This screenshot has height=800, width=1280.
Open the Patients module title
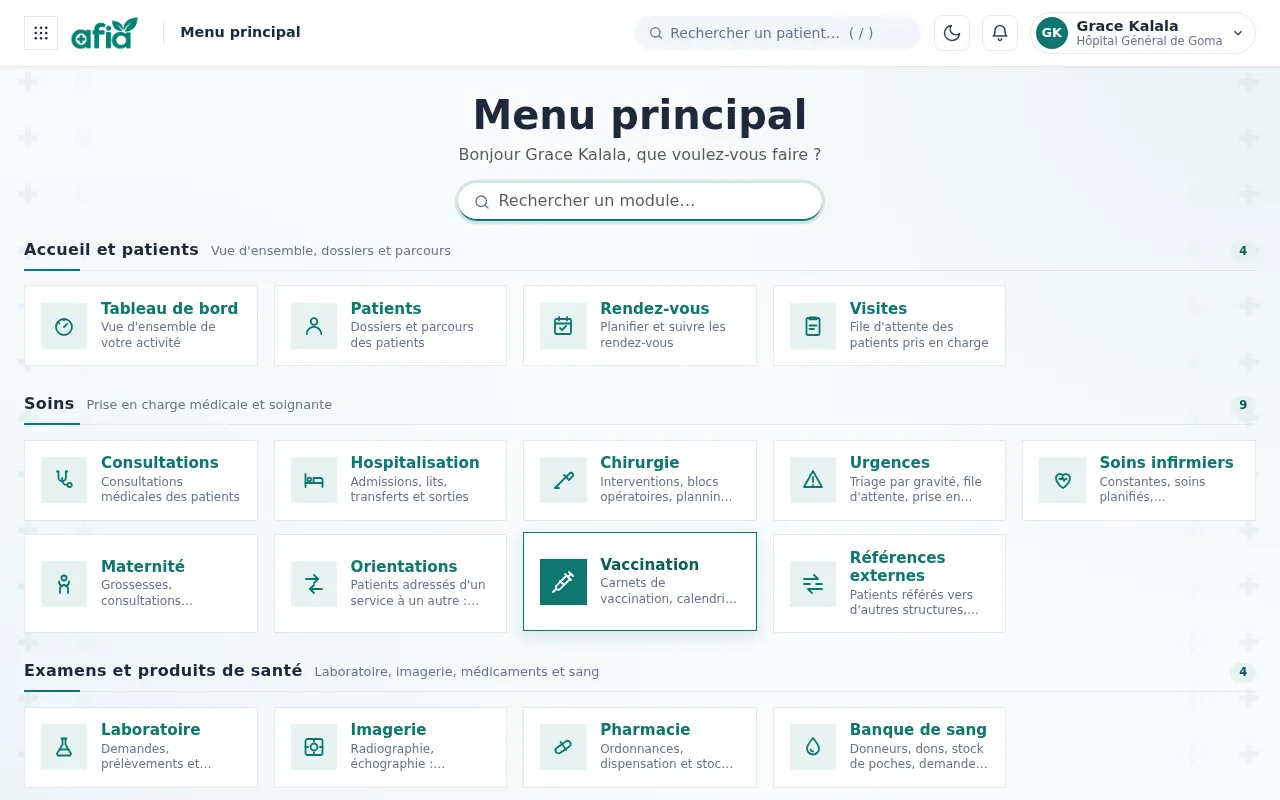coord(386,308)
